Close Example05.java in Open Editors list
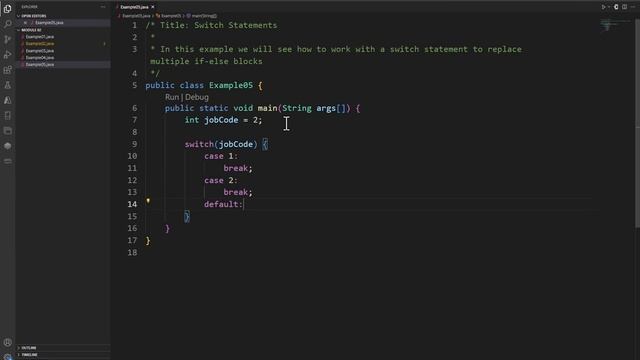The height and width of the screenshot is (360, 640). click(x=25, y=23)
